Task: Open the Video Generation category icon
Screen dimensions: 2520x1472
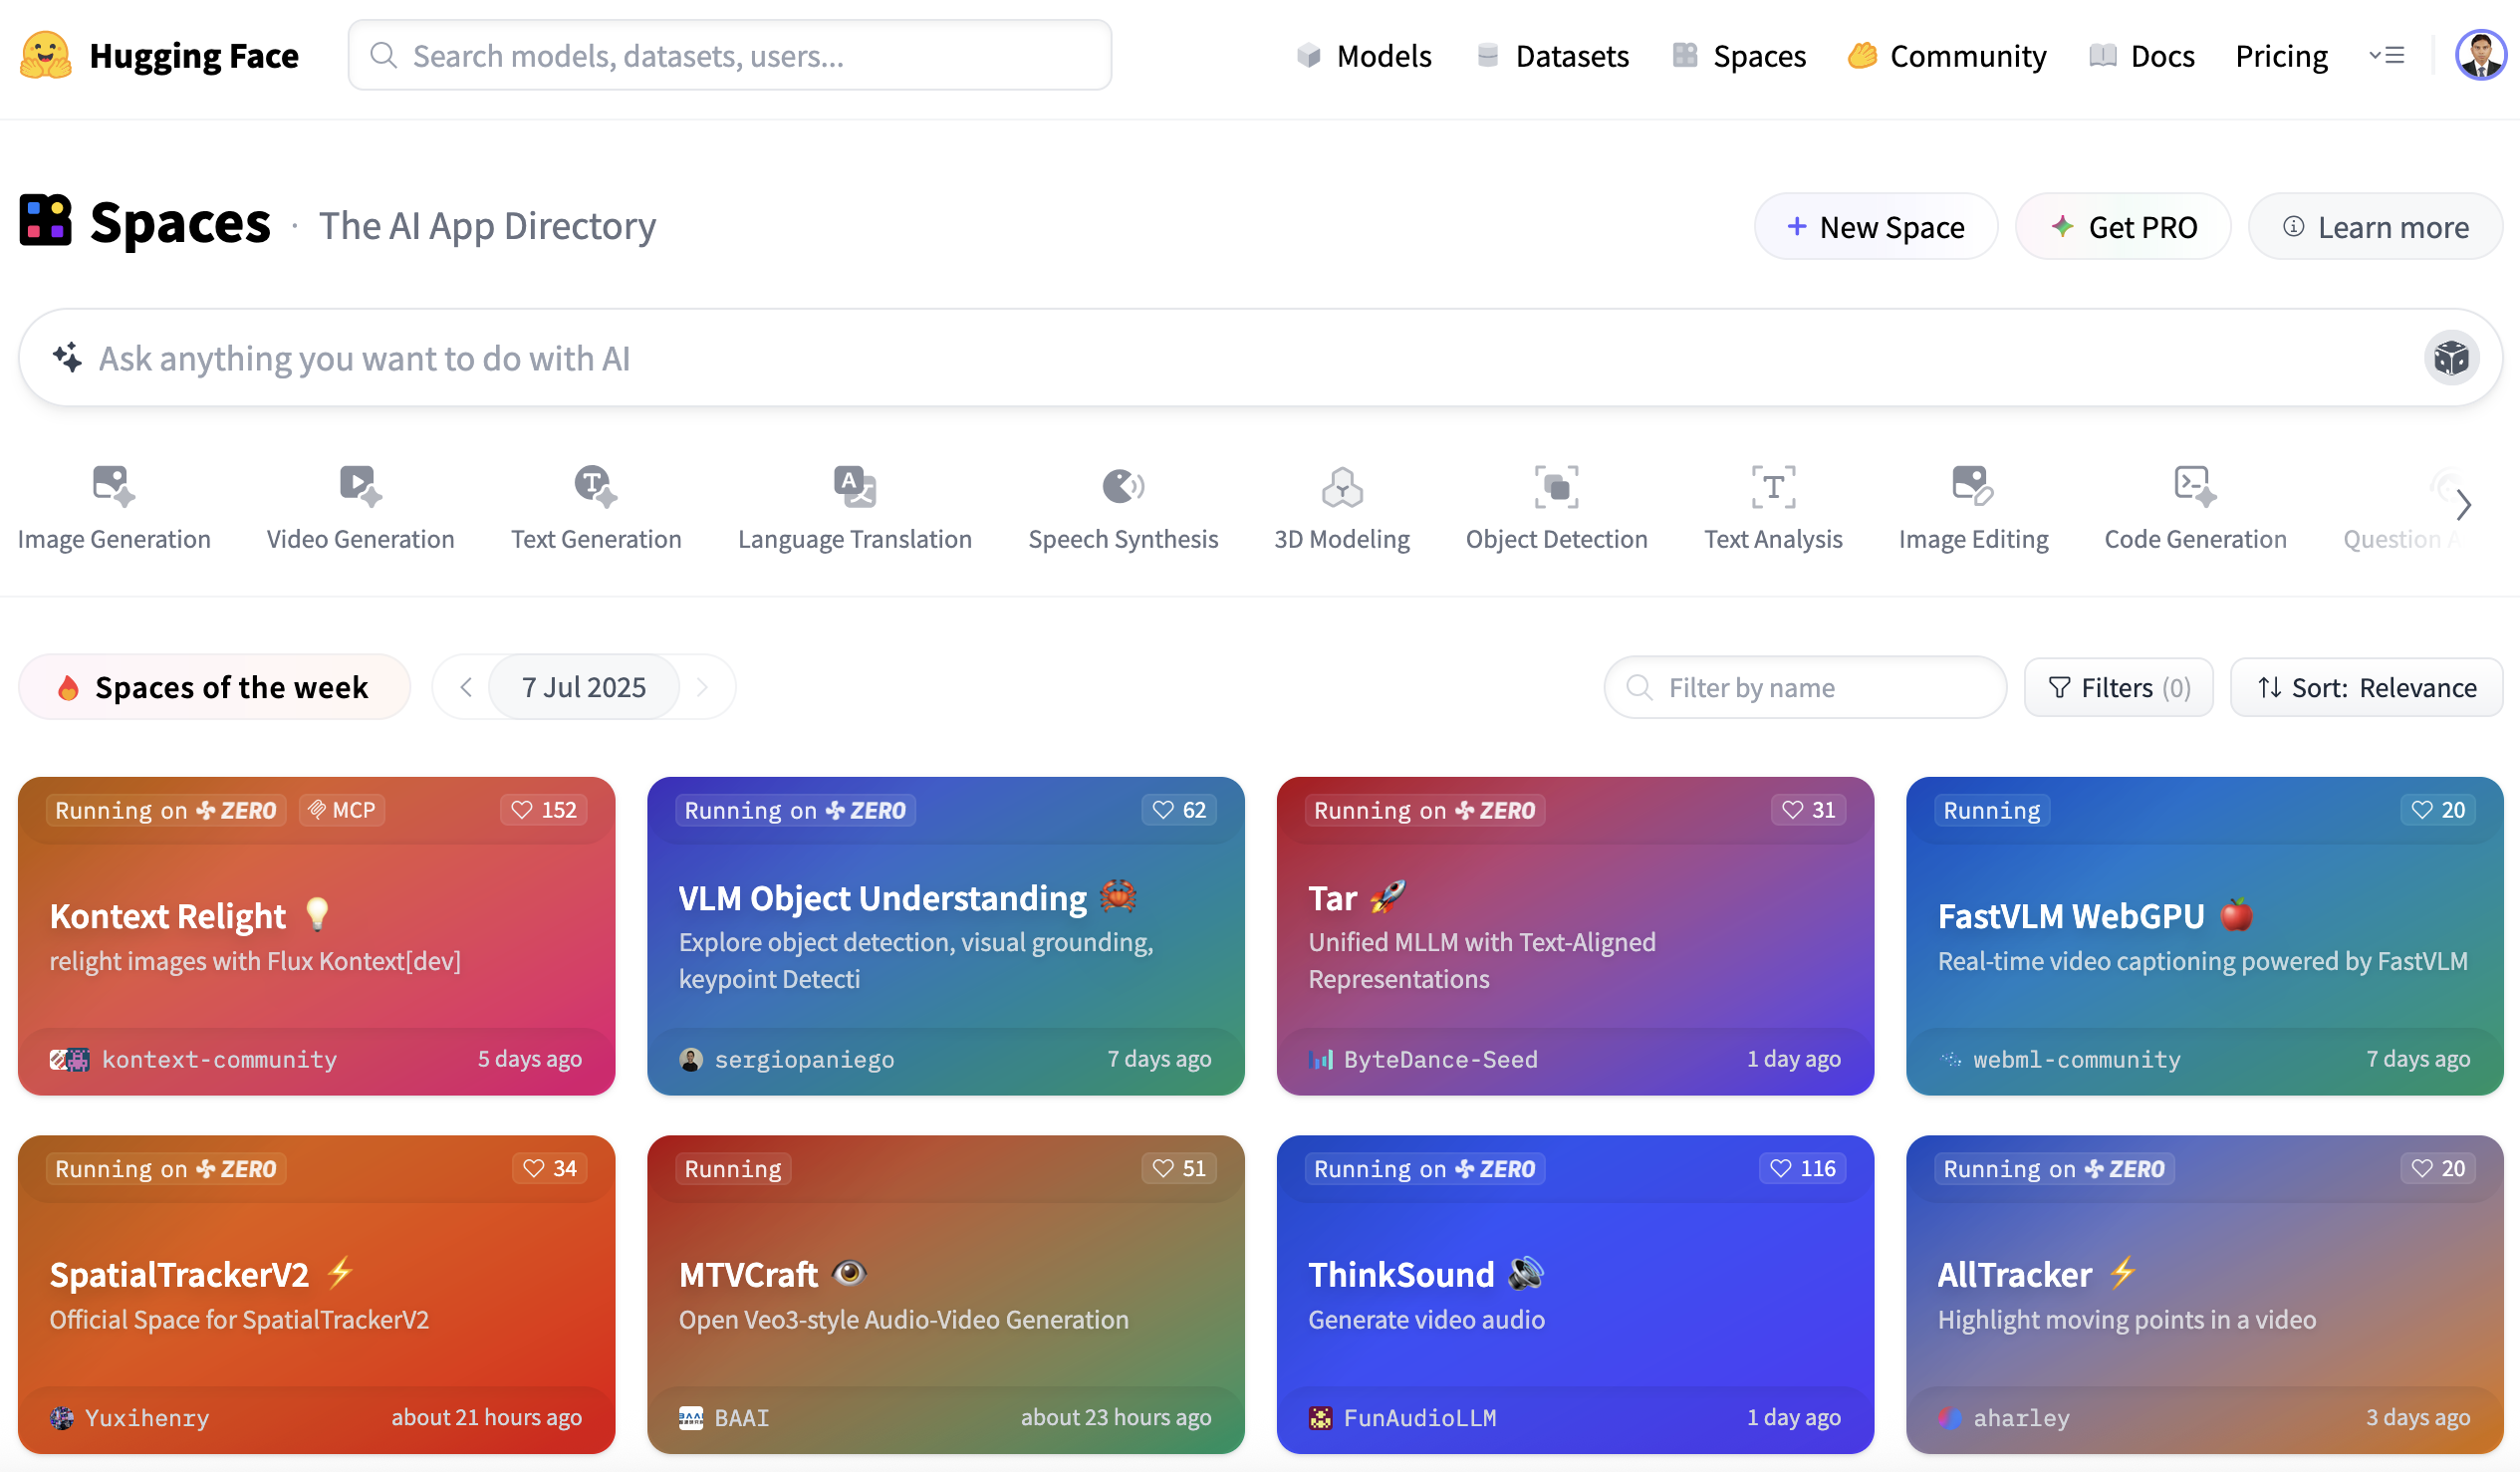Action: point(360,486)
